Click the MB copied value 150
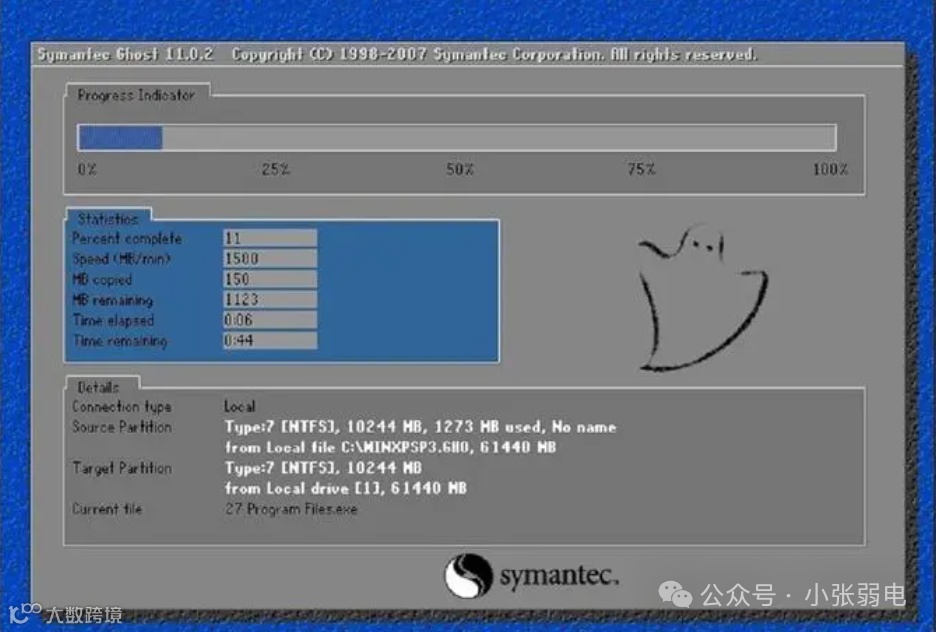This screenshot has height=632, width=936. (270, 279)
